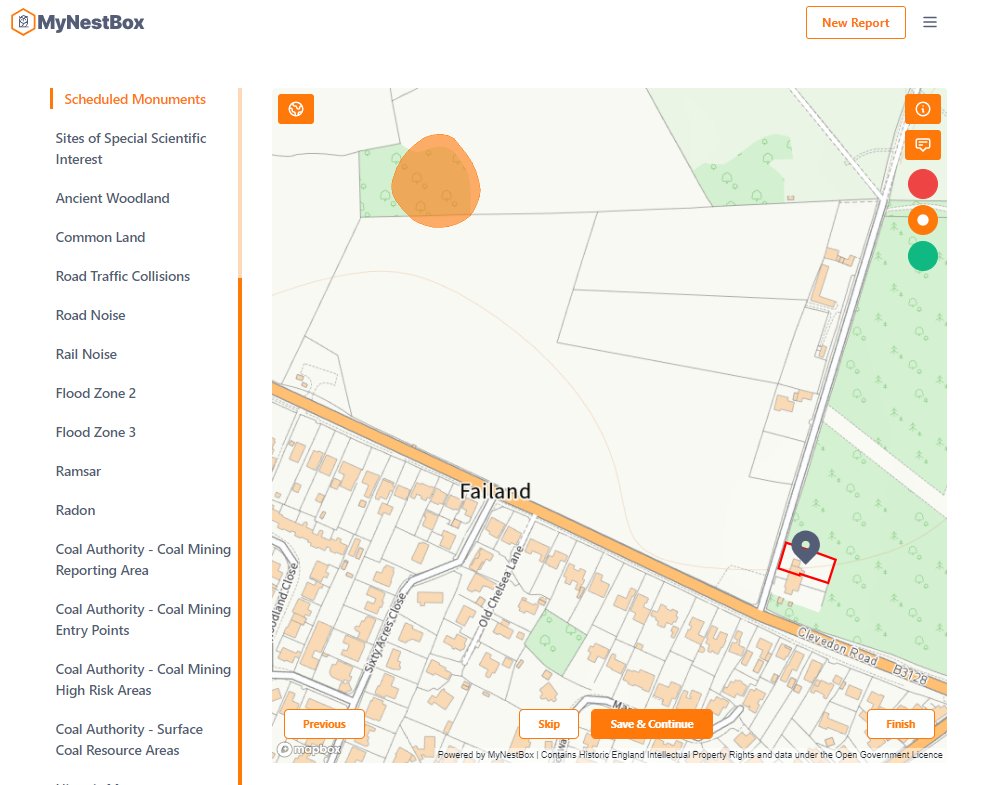Click the B3128 road label

tap(910, 673)
